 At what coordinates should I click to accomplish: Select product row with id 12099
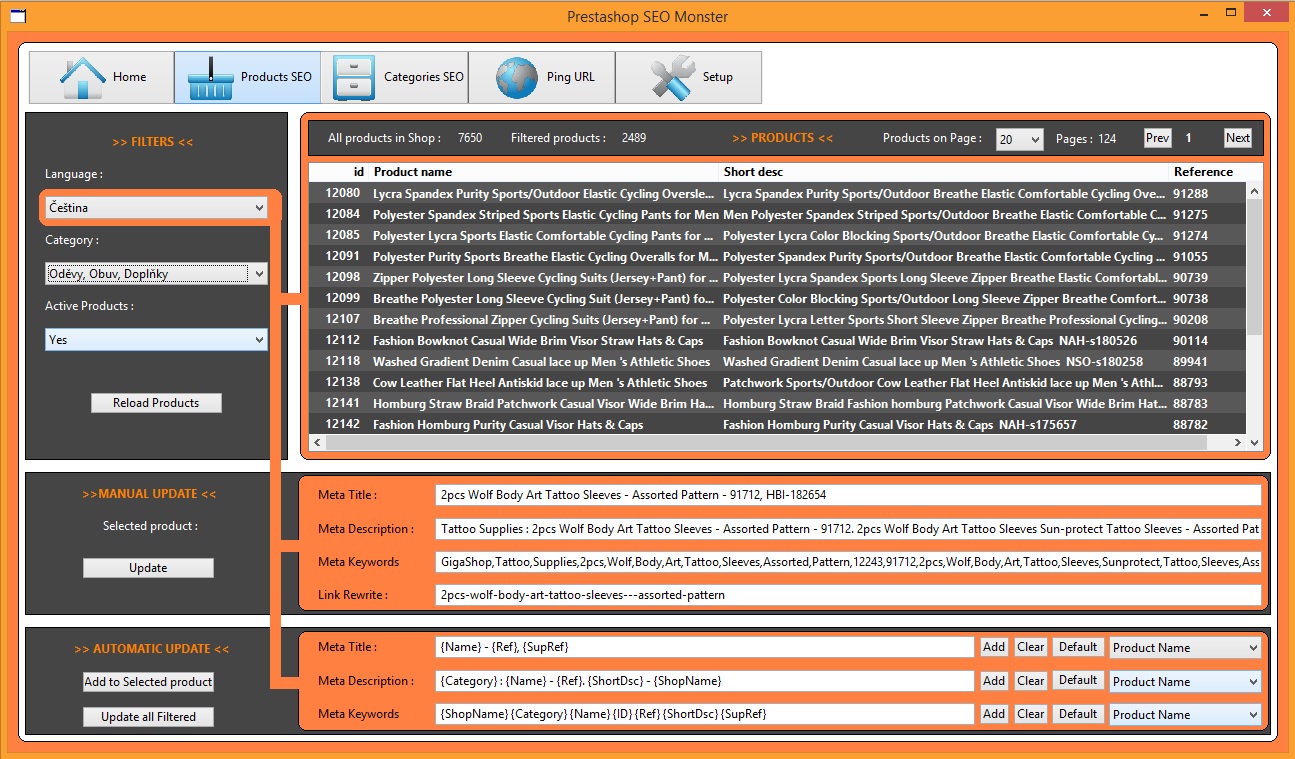[x=778, y=299]
